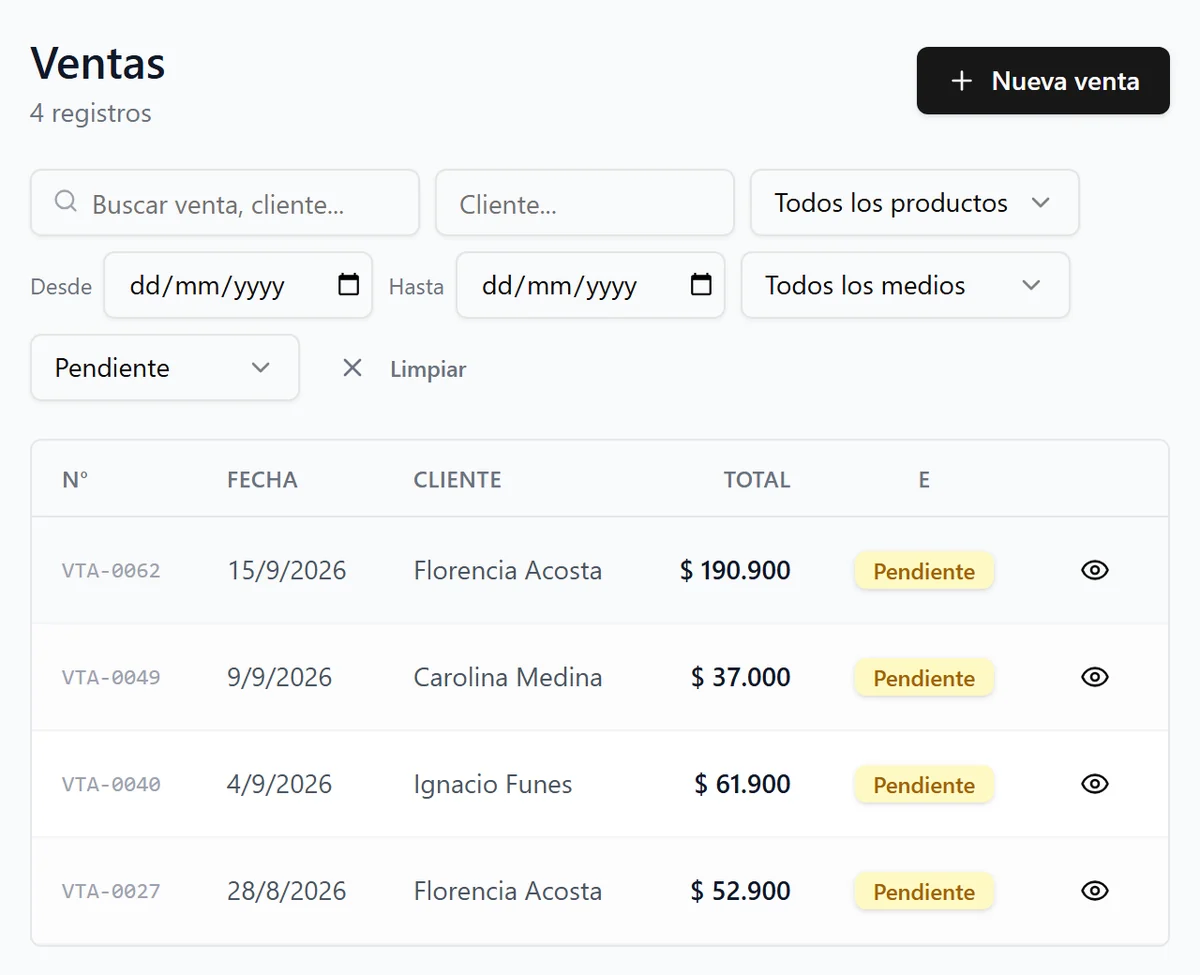Click client Carolina Medina
Image resolution: width=1200 pixels, height=975 pixels.
[508, 677]
